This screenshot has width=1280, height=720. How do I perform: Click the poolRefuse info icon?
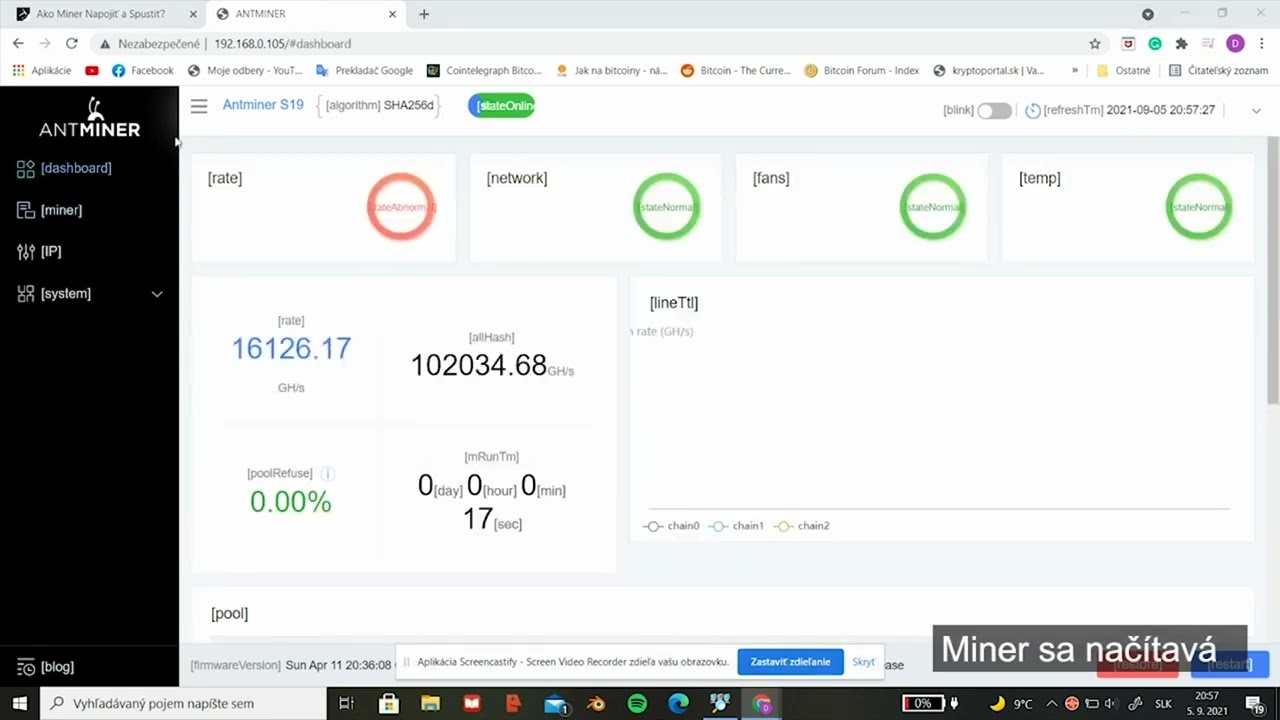(x=327, y=474)
